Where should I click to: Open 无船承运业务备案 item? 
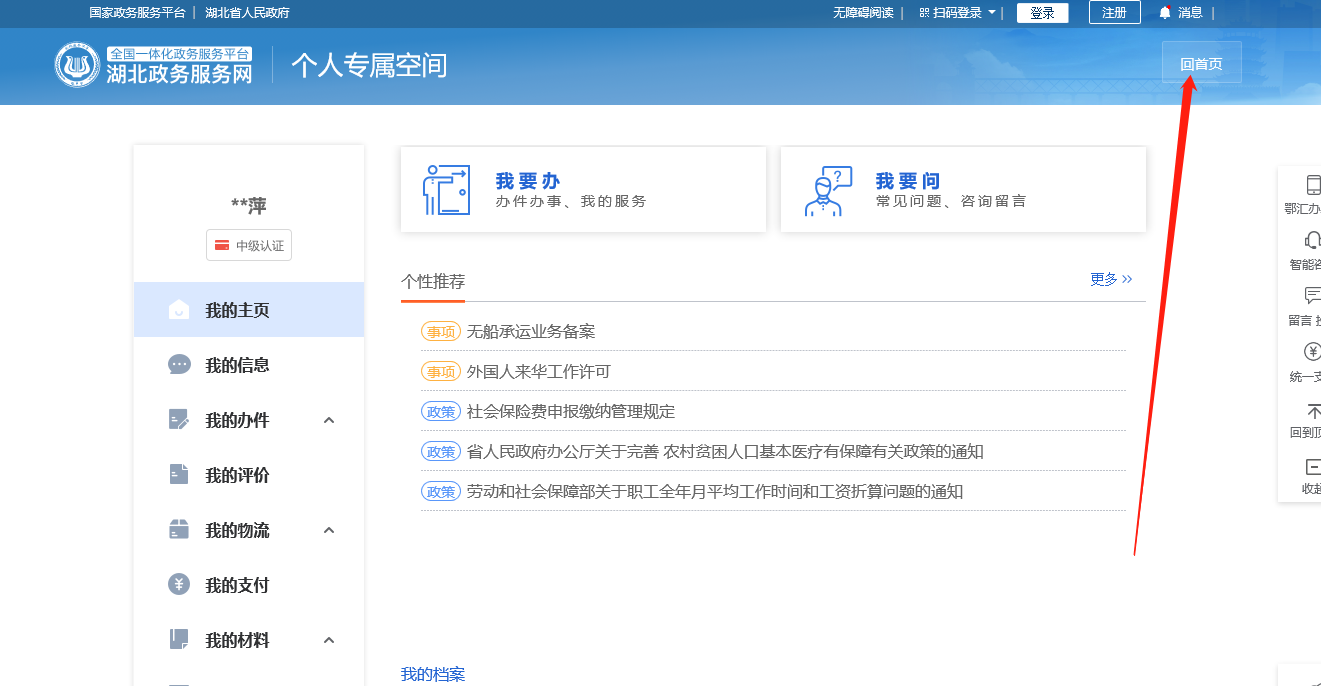click(531, 332)
